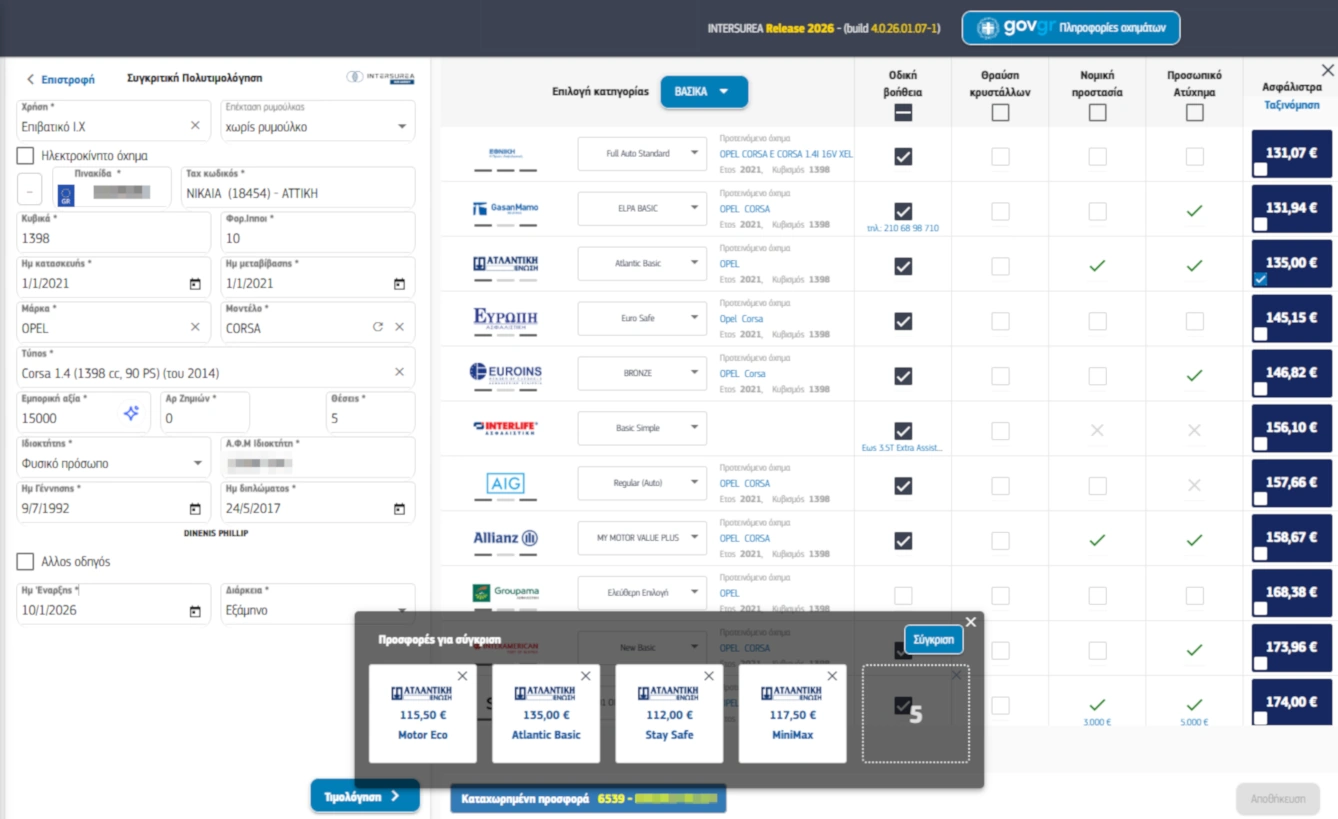Expand the Ιδιοκτήτης Φυσικό πρόσωπο dropdown
This screenshot has height=819, width=1338.
pos(197,464)
